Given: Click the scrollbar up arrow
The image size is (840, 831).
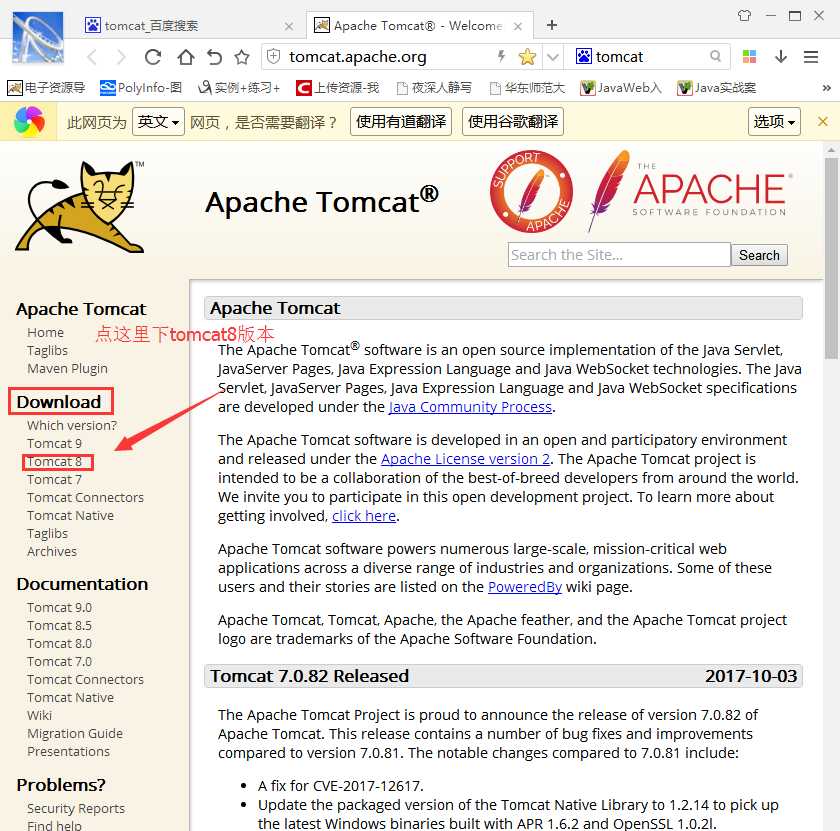Looking at the screenshot, I should click(831, 149).
